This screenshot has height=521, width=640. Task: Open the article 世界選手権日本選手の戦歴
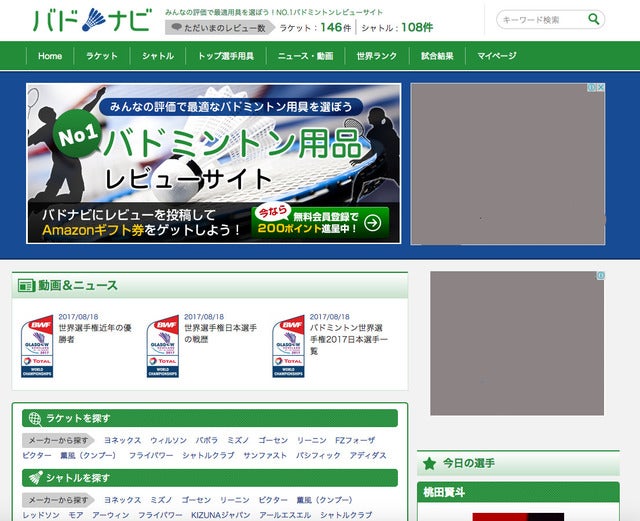point(220,334)
